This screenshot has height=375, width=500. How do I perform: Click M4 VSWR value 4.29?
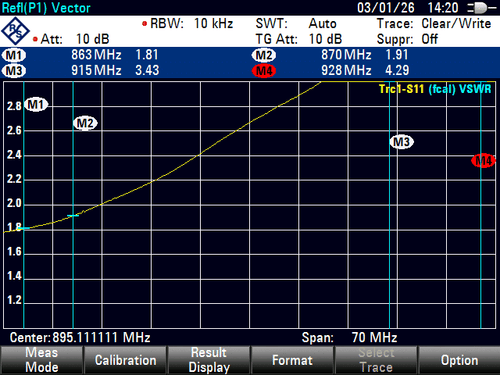click(x=397, y=71)
